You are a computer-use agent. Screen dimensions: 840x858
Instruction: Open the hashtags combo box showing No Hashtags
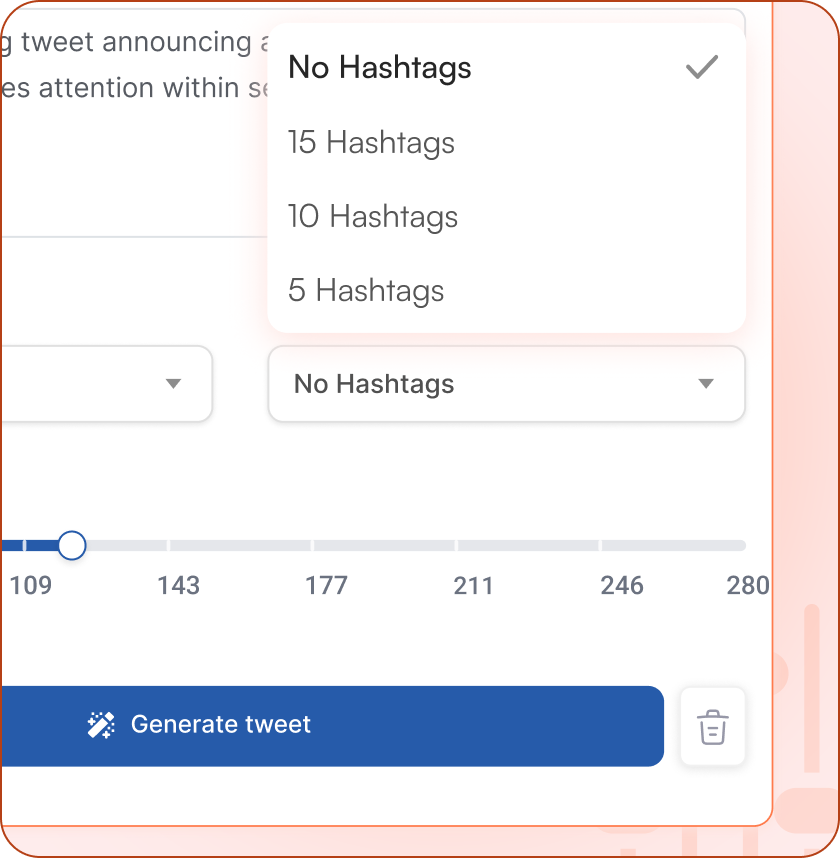point(506,384)
